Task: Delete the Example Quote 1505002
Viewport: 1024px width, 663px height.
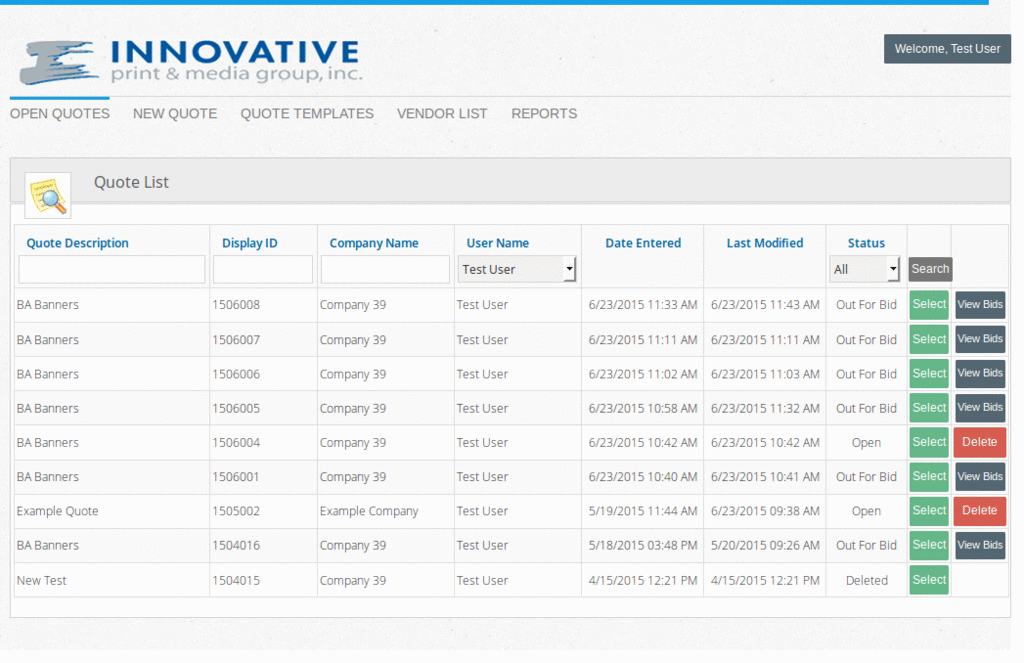Action: [x=980, y=511]
